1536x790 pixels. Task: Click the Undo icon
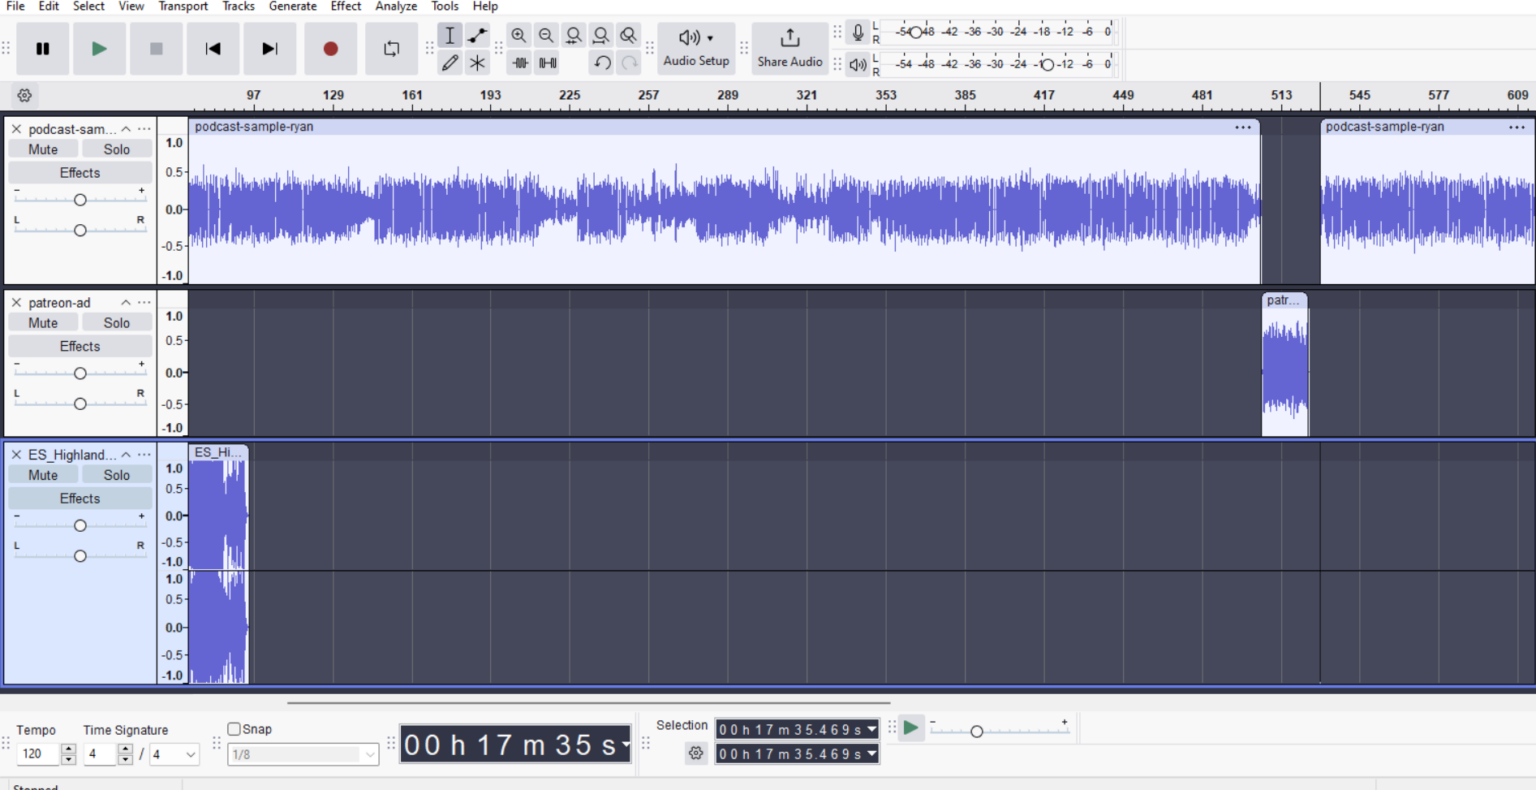[601, 62]
